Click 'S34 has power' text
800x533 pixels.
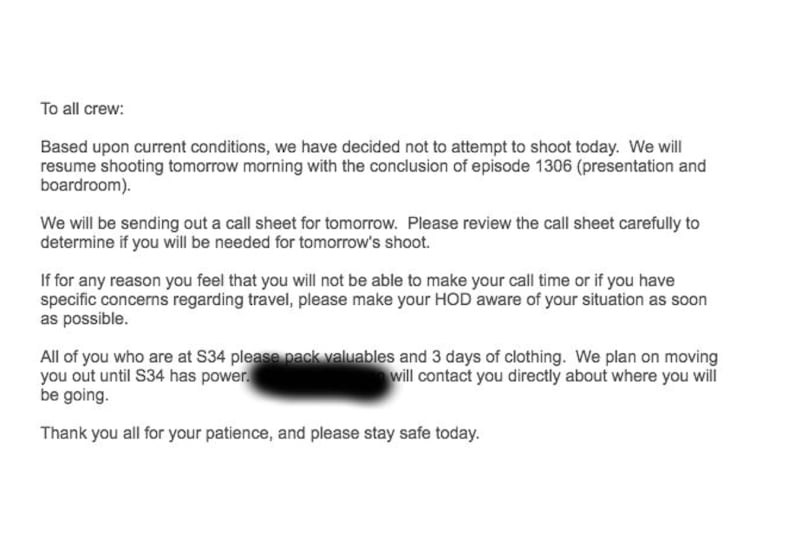191,376
